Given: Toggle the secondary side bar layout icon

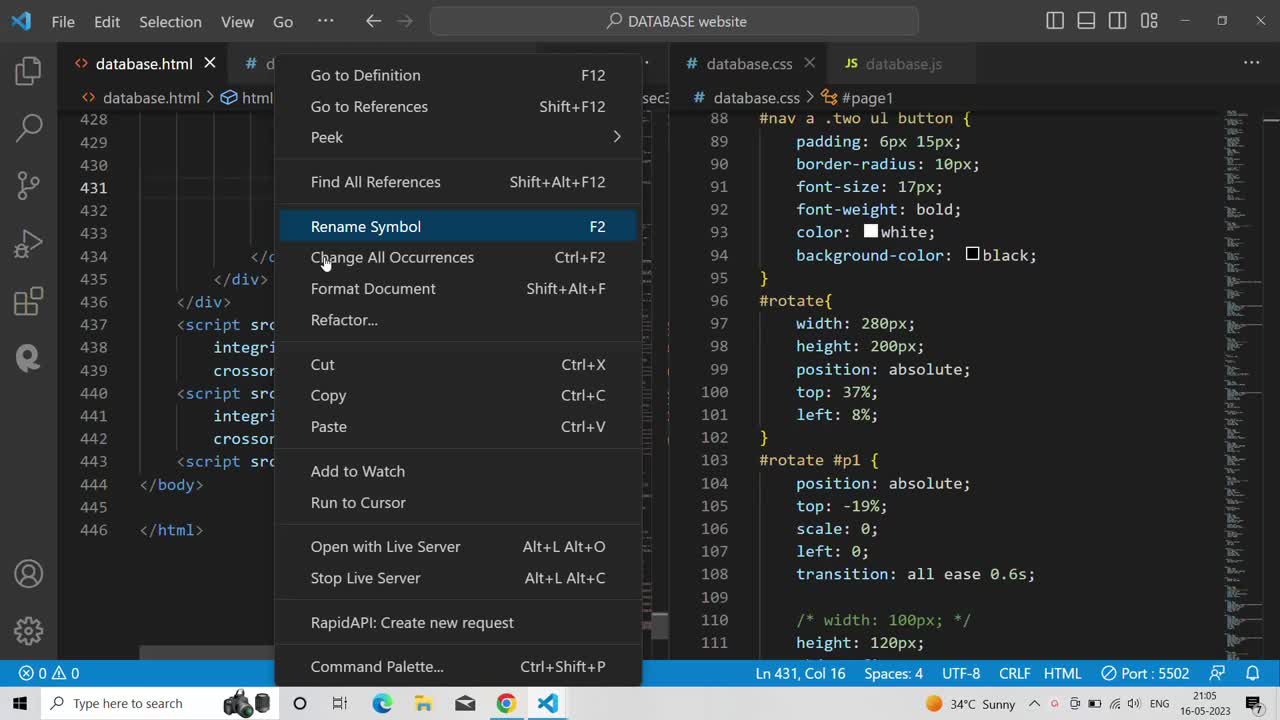Looking at the screenshot, I should point(1118,21).
